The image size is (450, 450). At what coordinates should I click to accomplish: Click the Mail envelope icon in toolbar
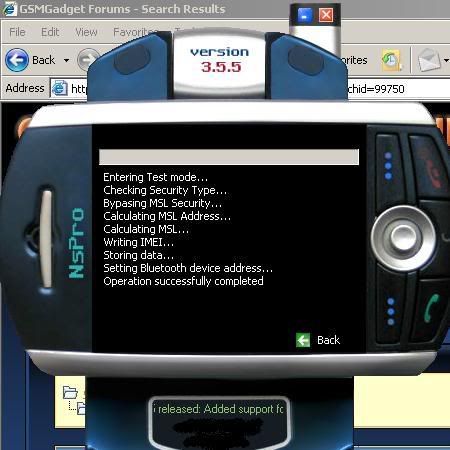tap(429, 60)
